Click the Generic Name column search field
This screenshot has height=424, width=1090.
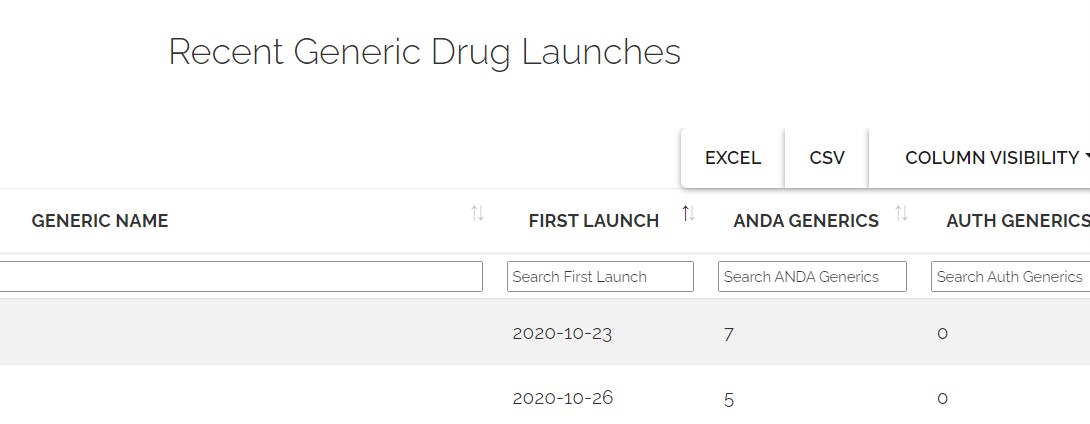(x=240, y=277)
